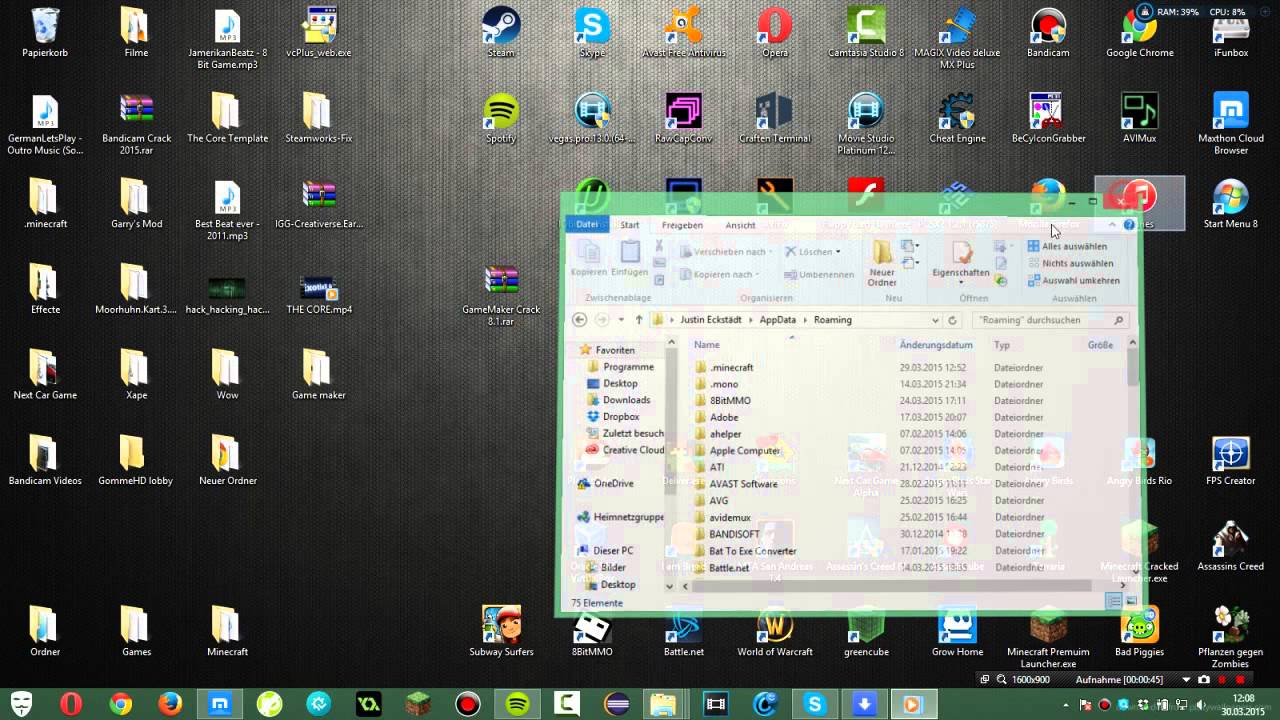
Task: Select the Freigeben ribbon tab
Action: tap(682, 225)
